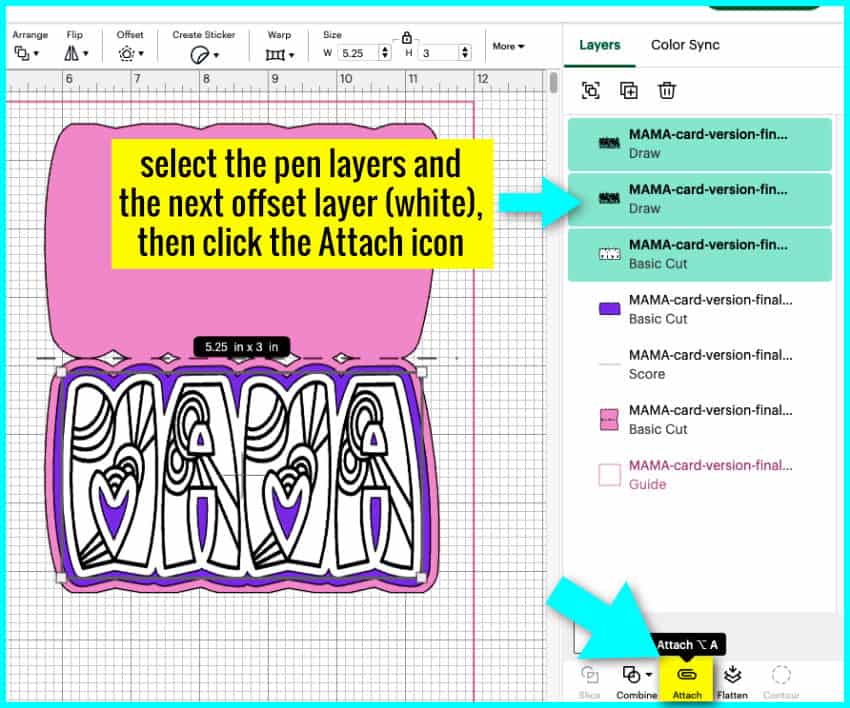Click the Contour tool
The height and width of the screenshot is (708, 850).
pyautogui.click(x=781, y=681)
